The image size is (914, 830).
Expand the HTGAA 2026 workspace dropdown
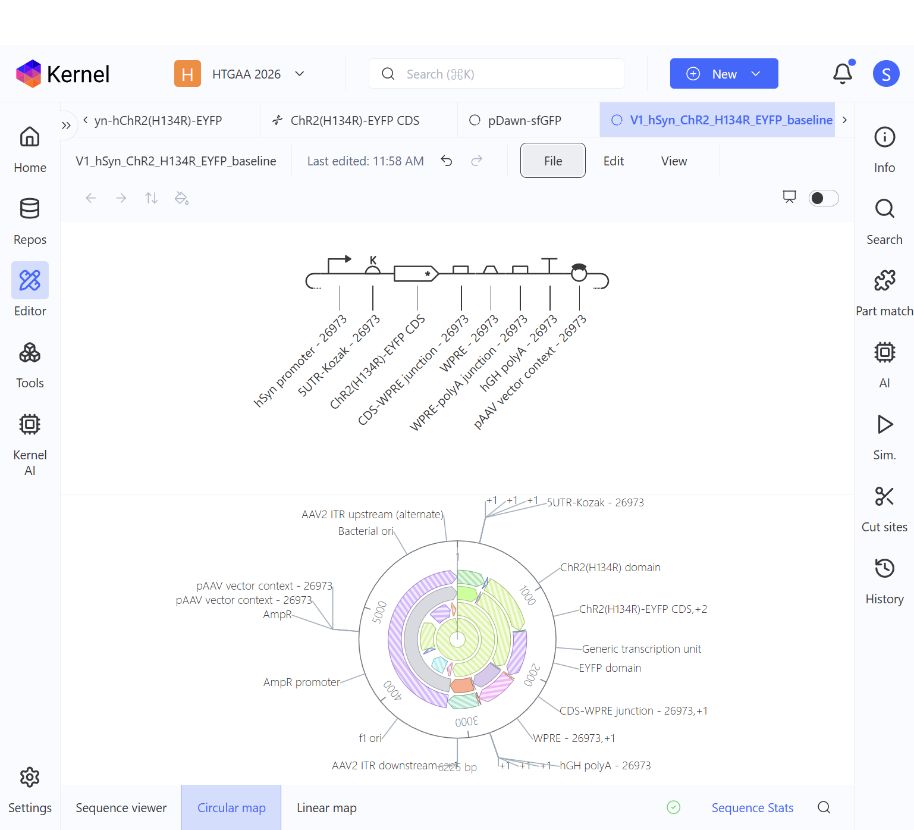300,73
